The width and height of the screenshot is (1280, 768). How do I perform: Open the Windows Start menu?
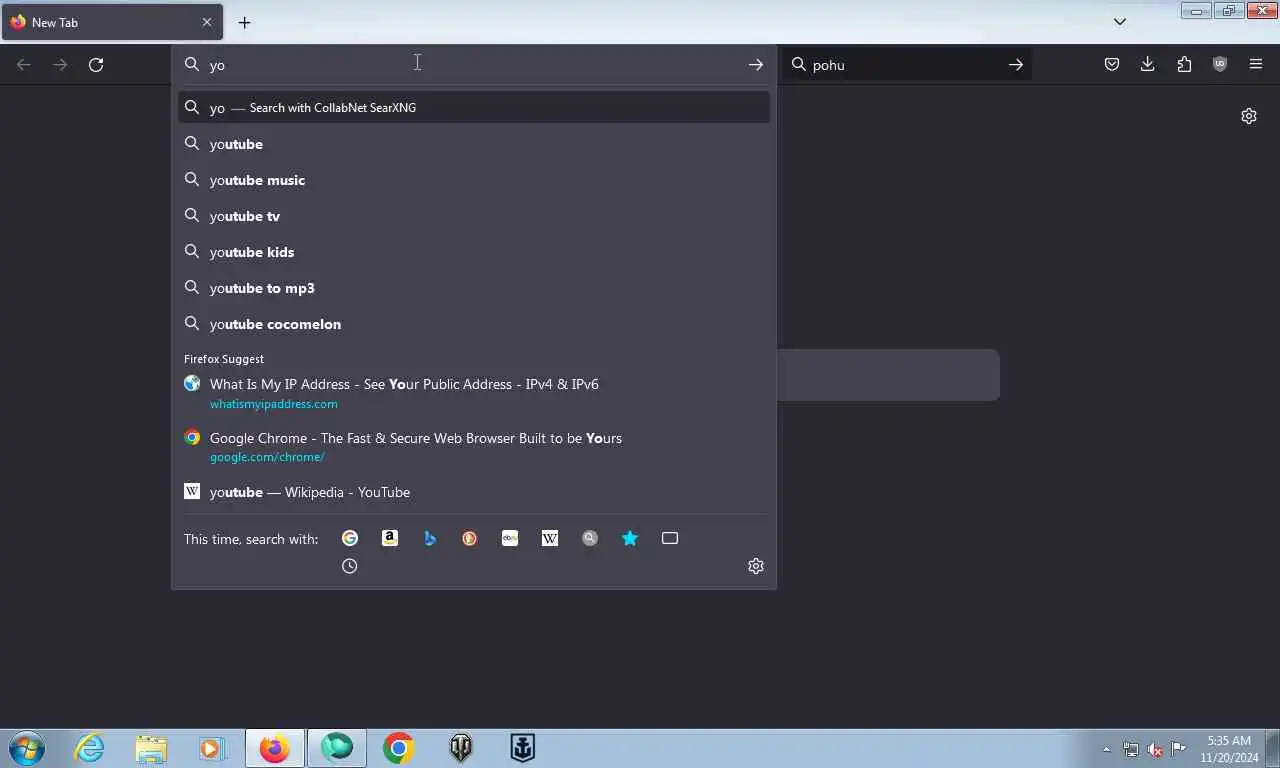25,748
